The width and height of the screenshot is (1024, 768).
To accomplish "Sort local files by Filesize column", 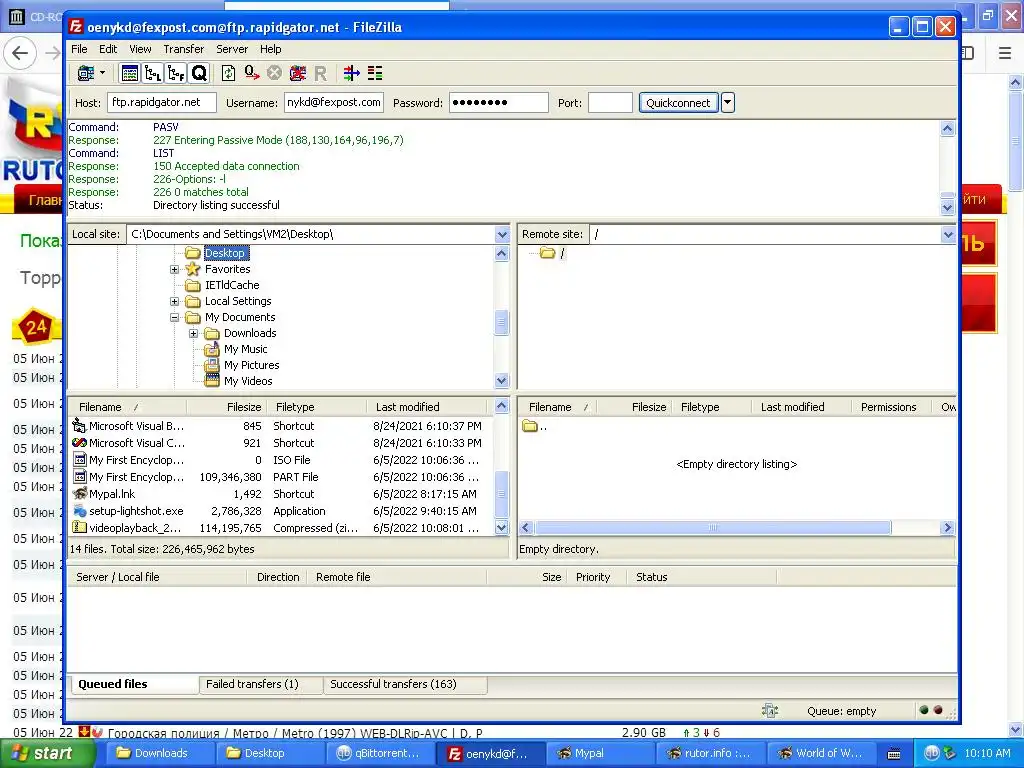I will [x=225, y=407].
